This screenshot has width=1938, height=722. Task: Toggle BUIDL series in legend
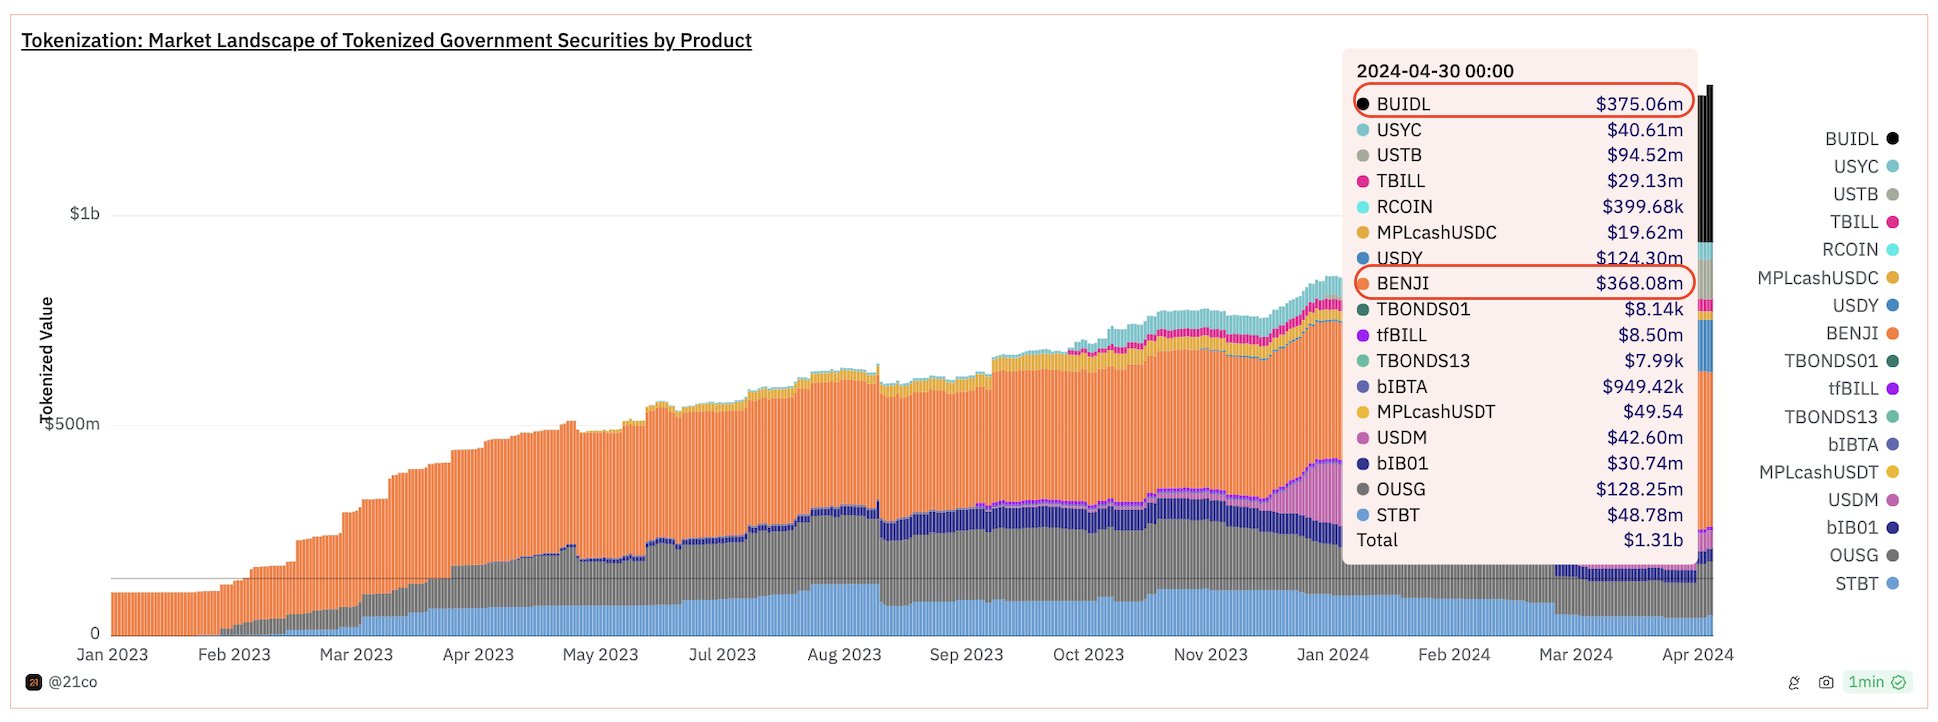click(1861, 139)
